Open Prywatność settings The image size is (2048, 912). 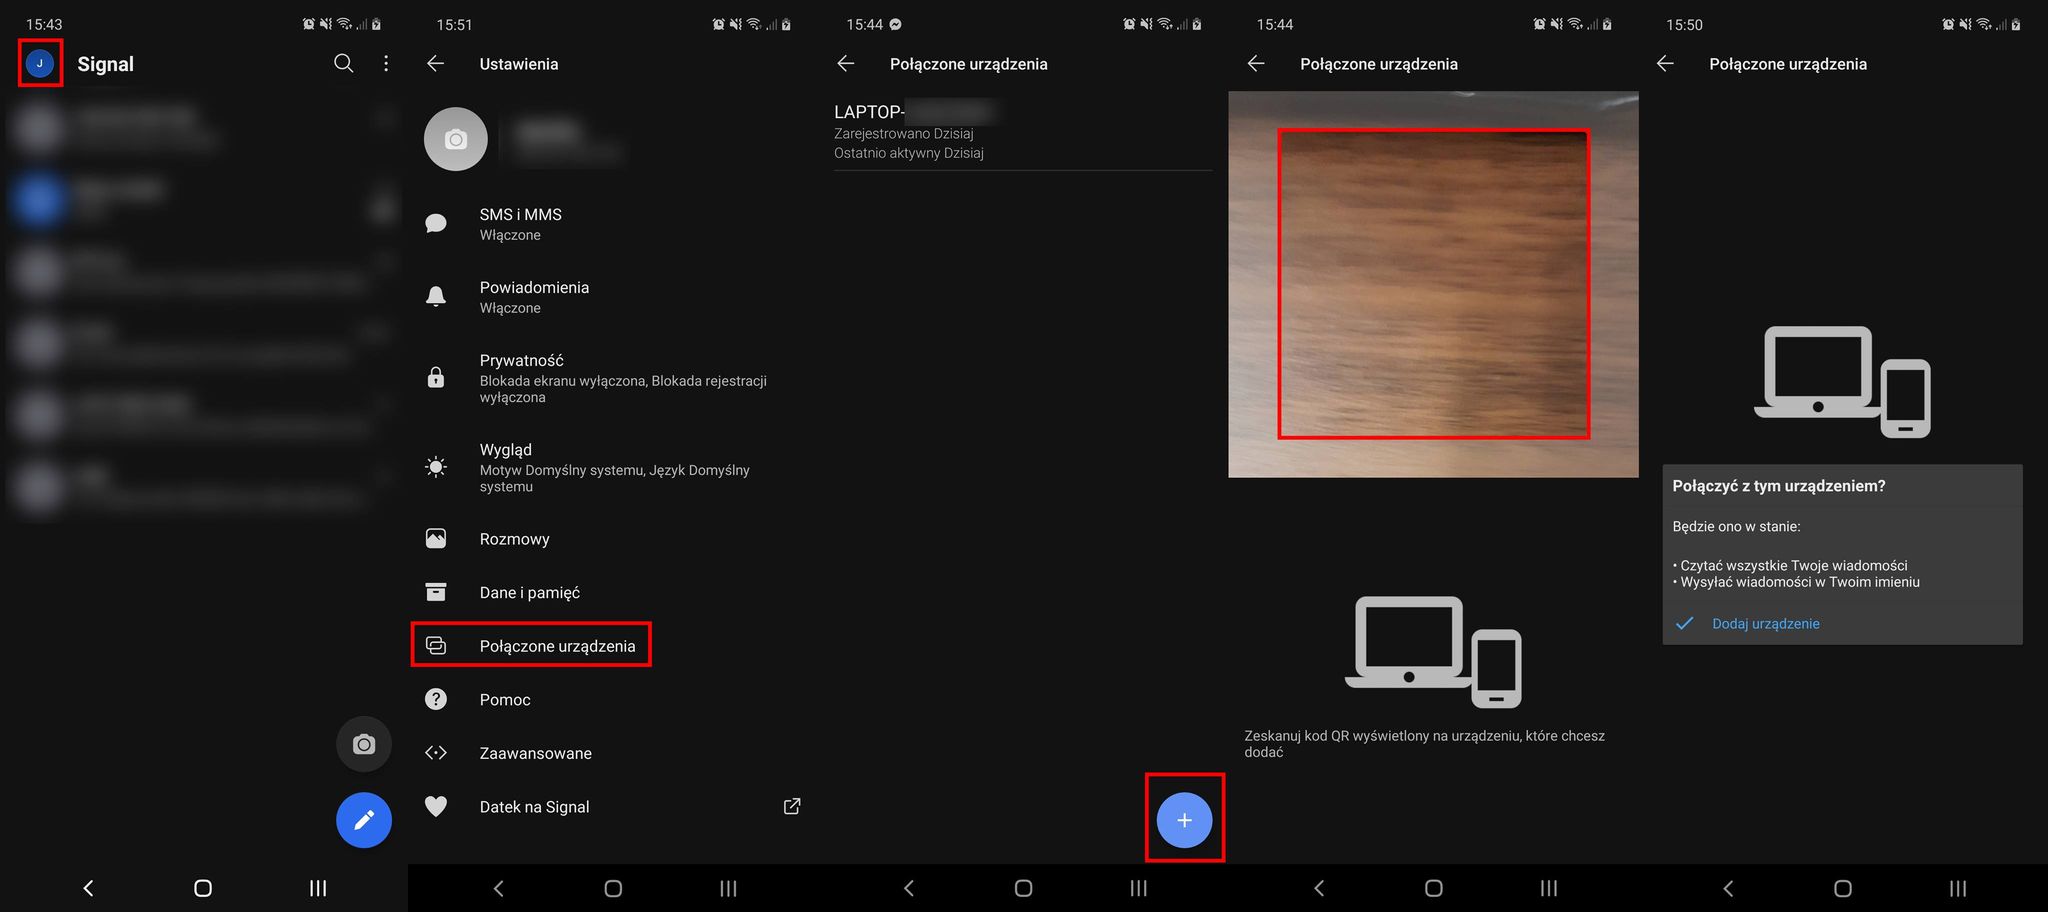(613, 378)
